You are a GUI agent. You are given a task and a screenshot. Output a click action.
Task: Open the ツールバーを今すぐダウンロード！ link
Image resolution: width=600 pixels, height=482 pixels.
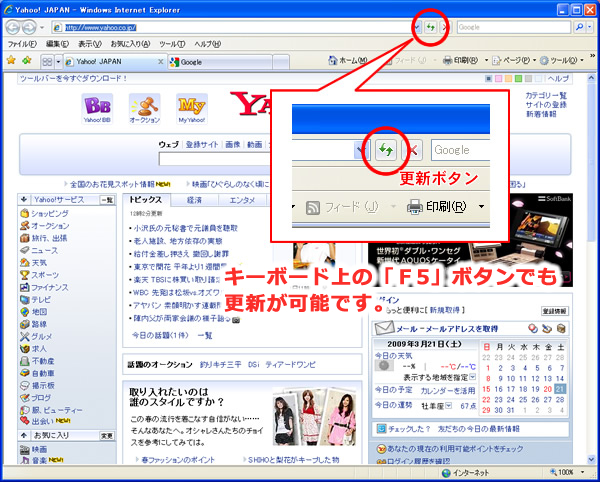[x=73, y=78]
